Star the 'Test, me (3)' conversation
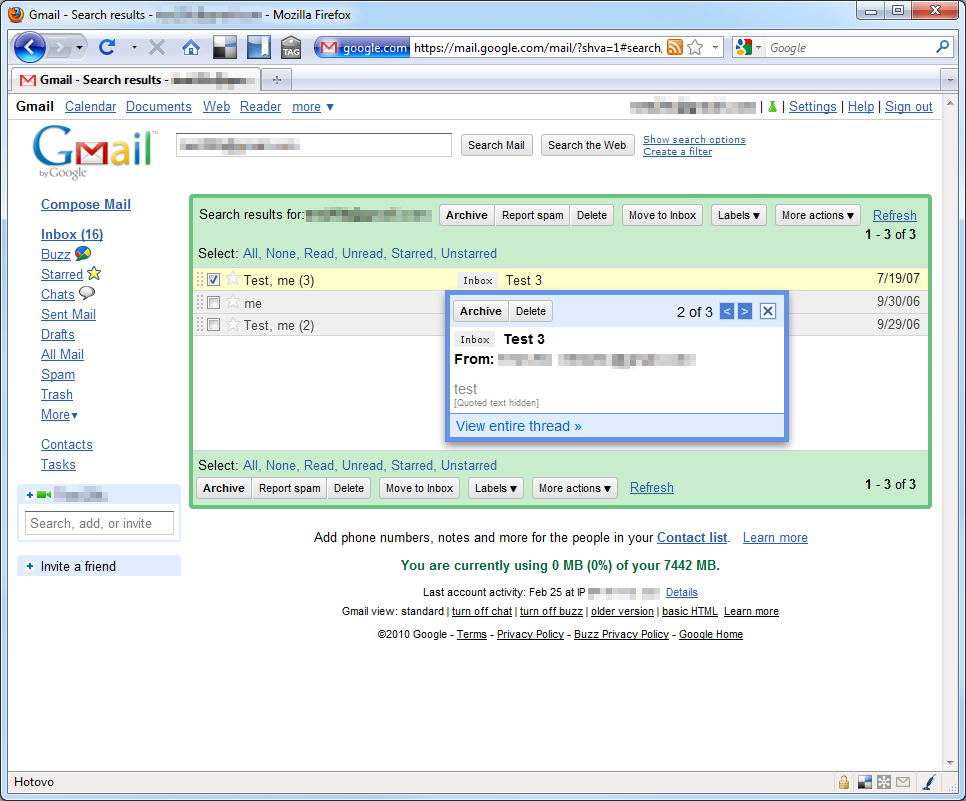This screenshot has width=966, height=801. pos(233,280)
